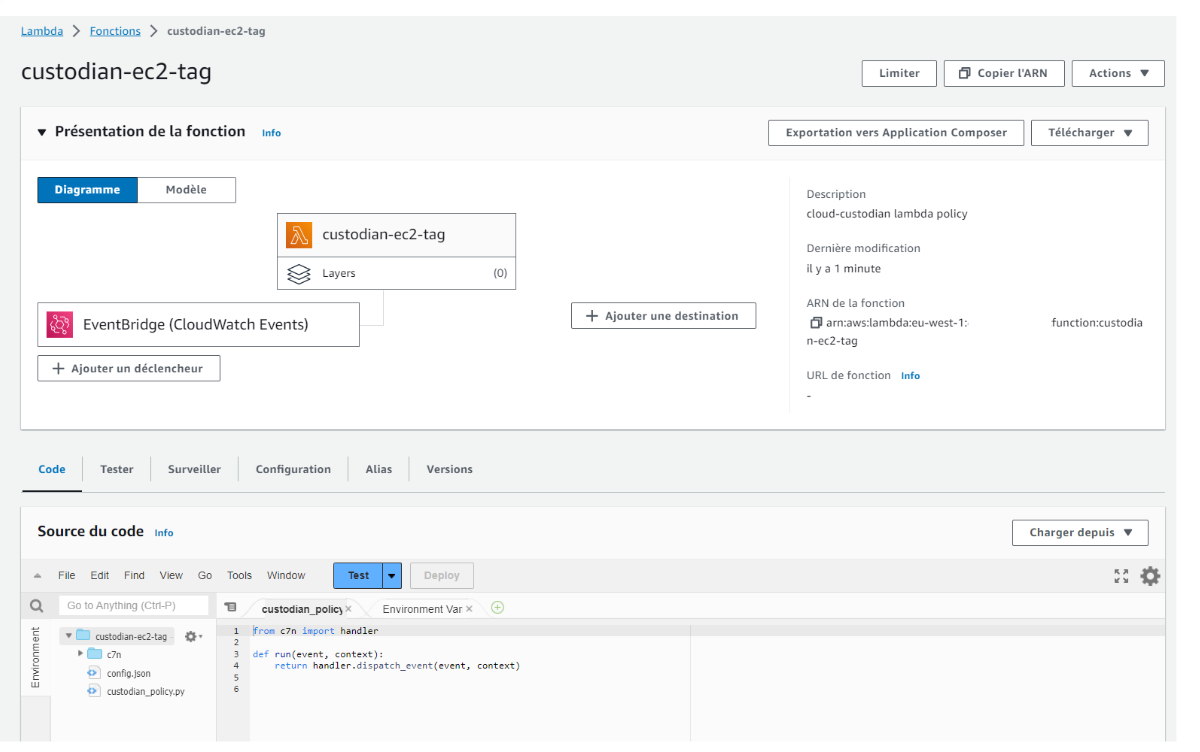This screenshot has height=752, width=1200.
Task: Click the orange Lambda function icon
Action: 299,235
